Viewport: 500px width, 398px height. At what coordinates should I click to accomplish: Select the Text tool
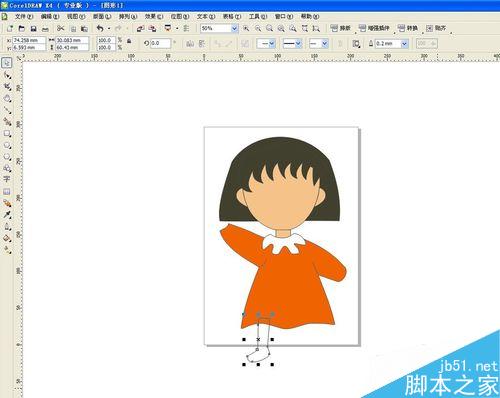pyautogui.click(x=7, y=179)
